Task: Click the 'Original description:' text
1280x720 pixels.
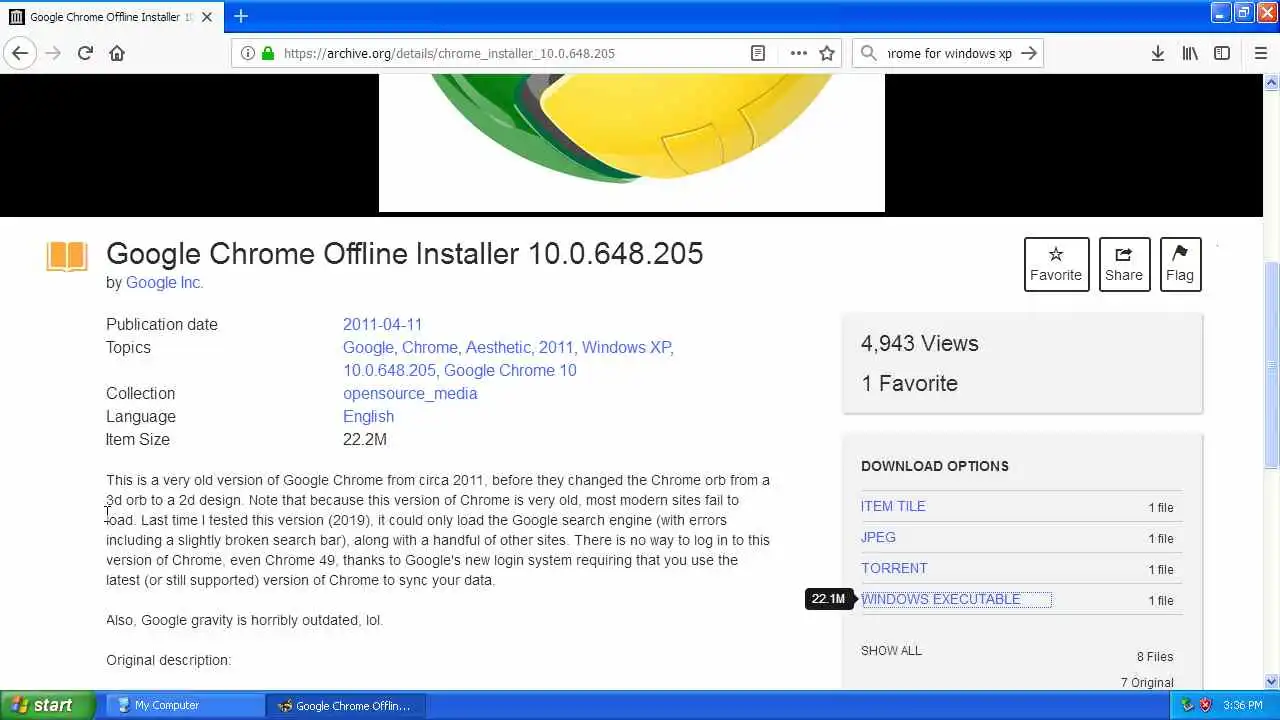Action: [x=169, y=660]
